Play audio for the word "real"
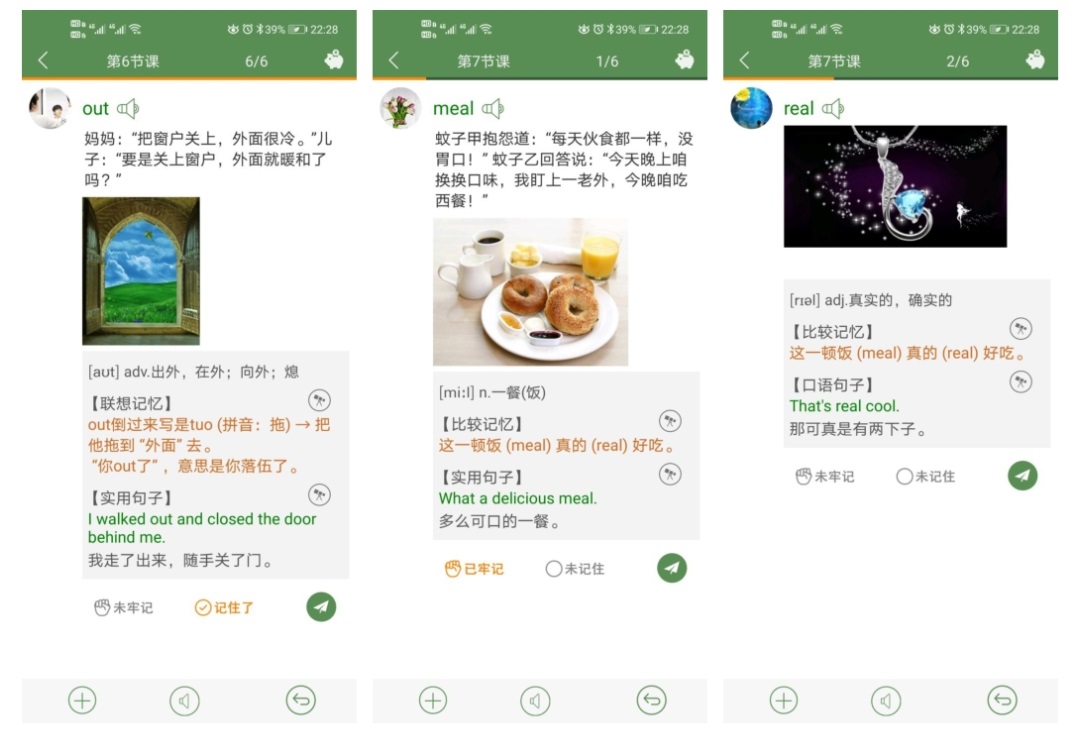1080x732 pixels. [833, 109]
